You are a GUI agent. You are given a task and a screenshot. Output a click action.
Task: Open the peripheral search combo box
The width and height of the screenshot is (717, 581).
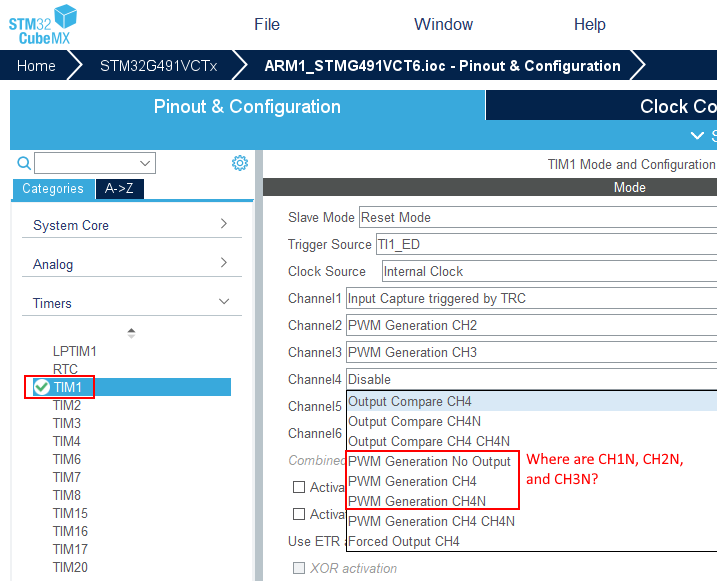tap(95, 163)
